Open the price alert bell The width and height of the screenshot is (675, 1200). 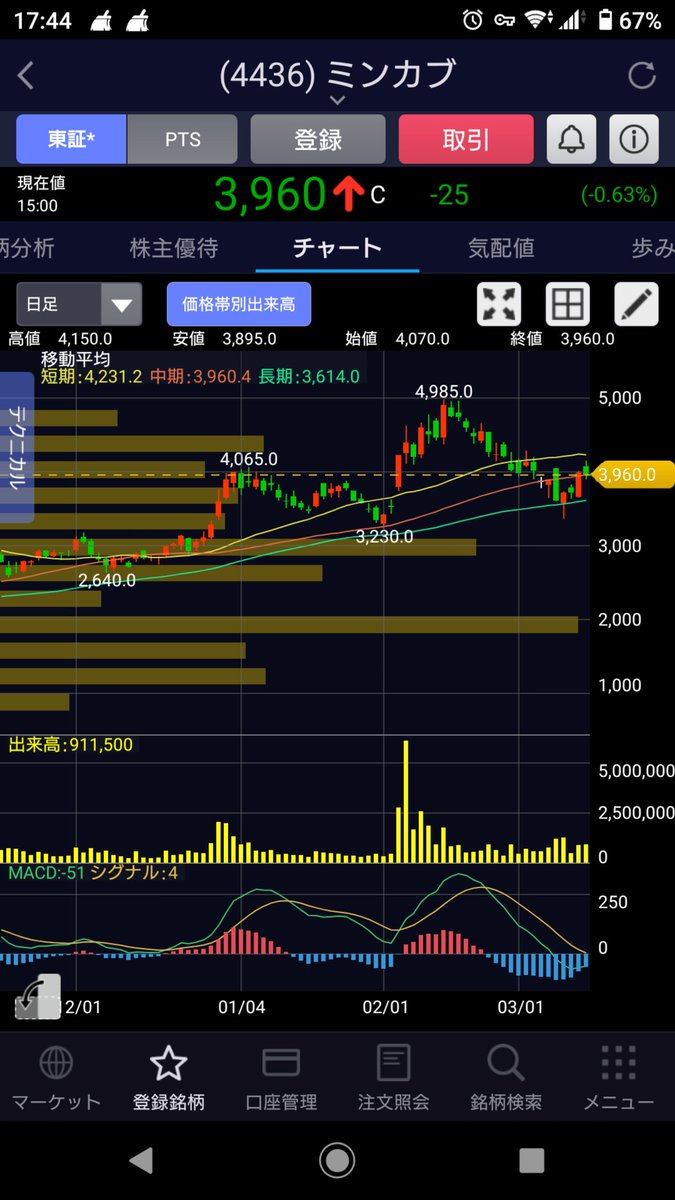pos(571,139)
